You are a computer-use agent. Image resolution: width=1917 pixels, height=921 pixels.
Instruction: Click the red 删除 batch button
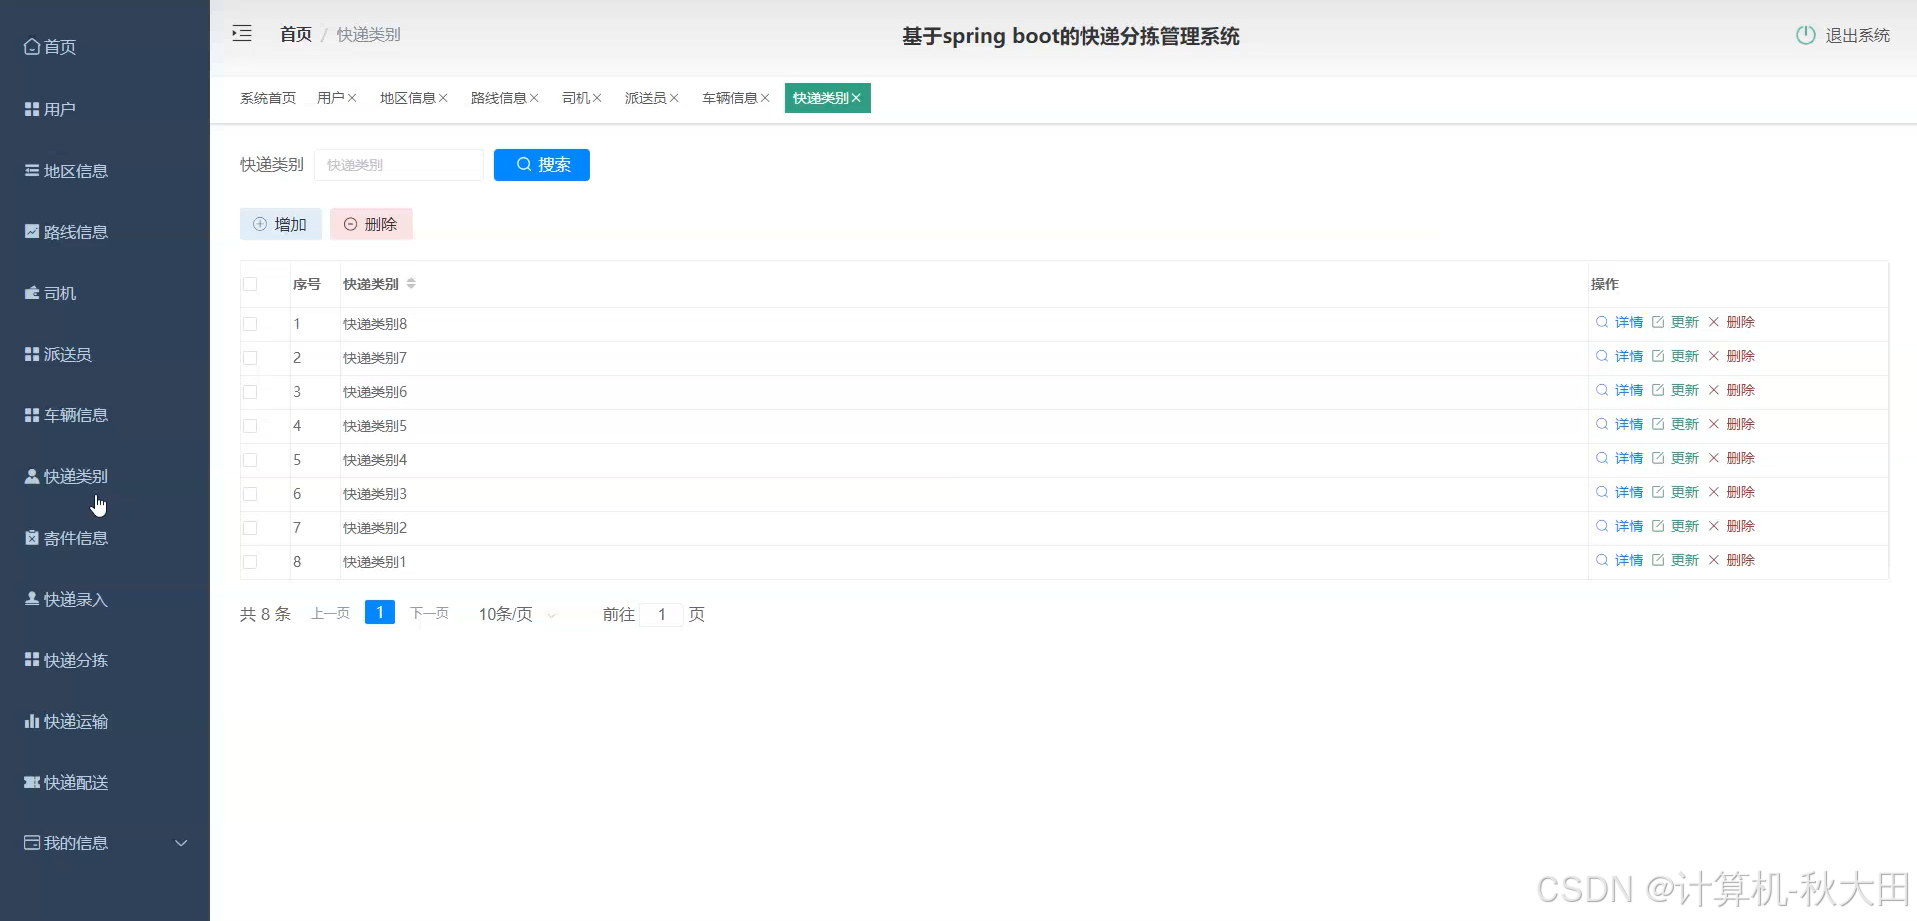[371, 224]
